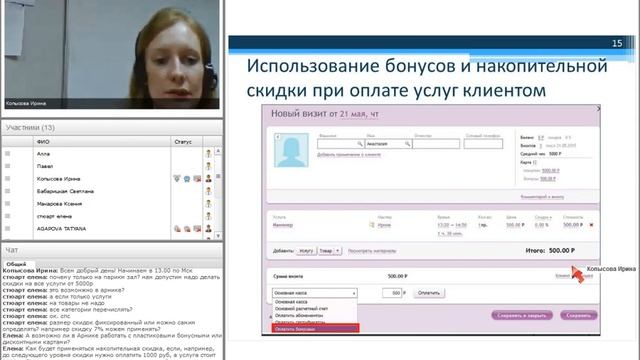640x360 pixels.
Task: Add a product with the Товар button
Action: pyautogui.click(x=326, y=251)
